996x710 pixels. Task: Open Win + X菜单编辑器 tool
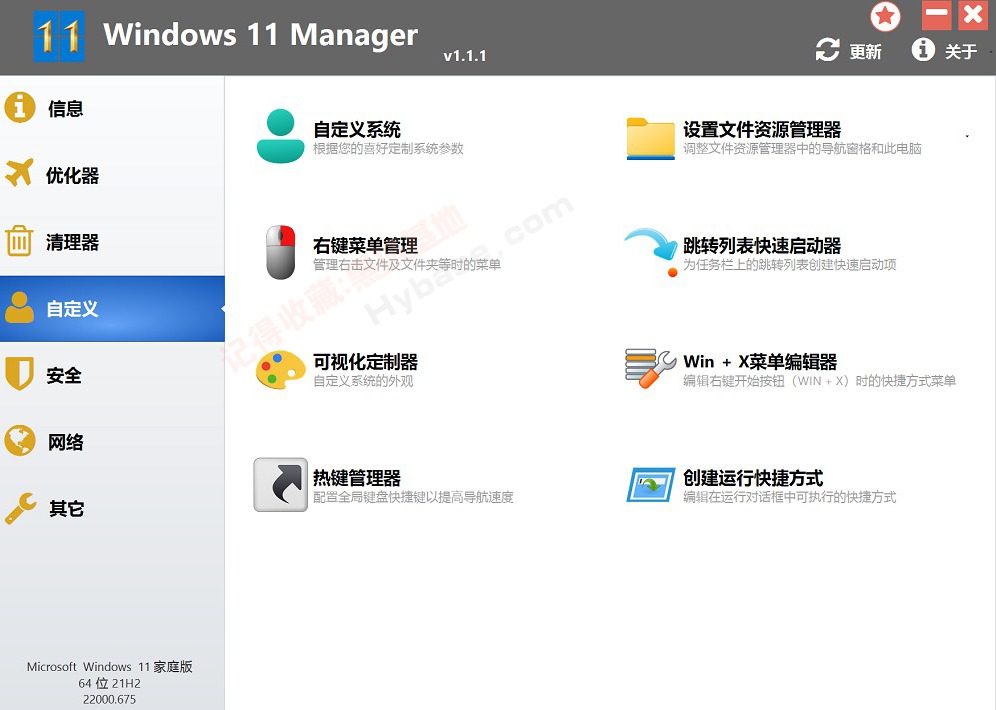point(760,362)
